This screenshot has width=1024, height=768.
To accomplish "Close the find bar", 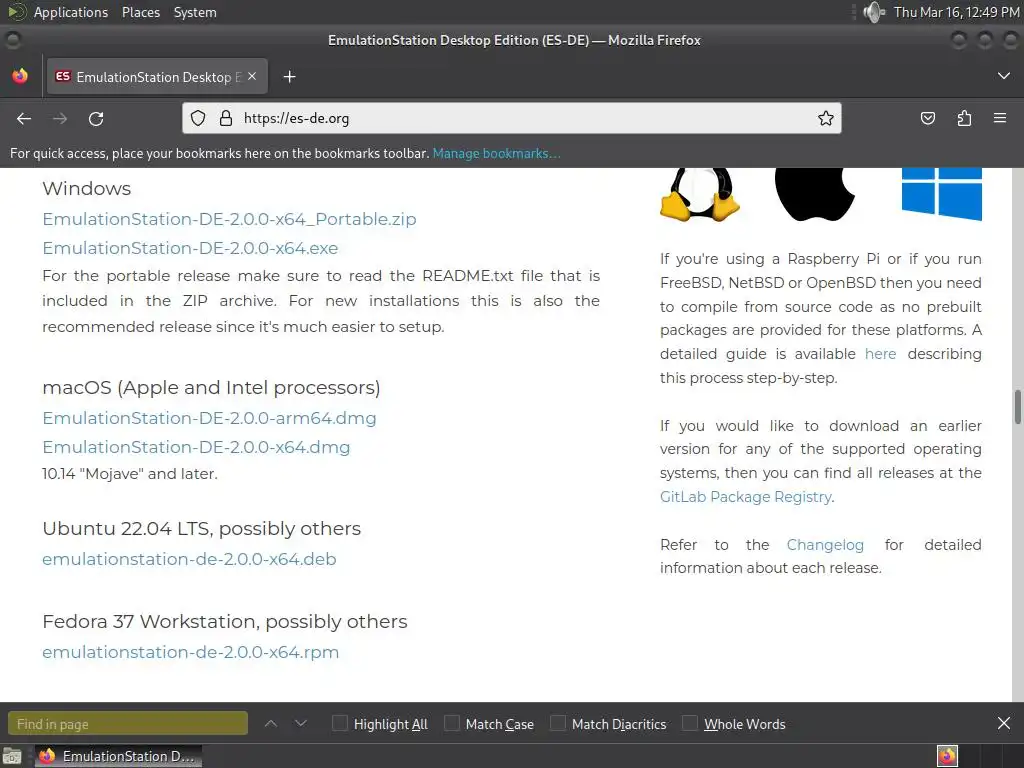I will [1004, 723].
